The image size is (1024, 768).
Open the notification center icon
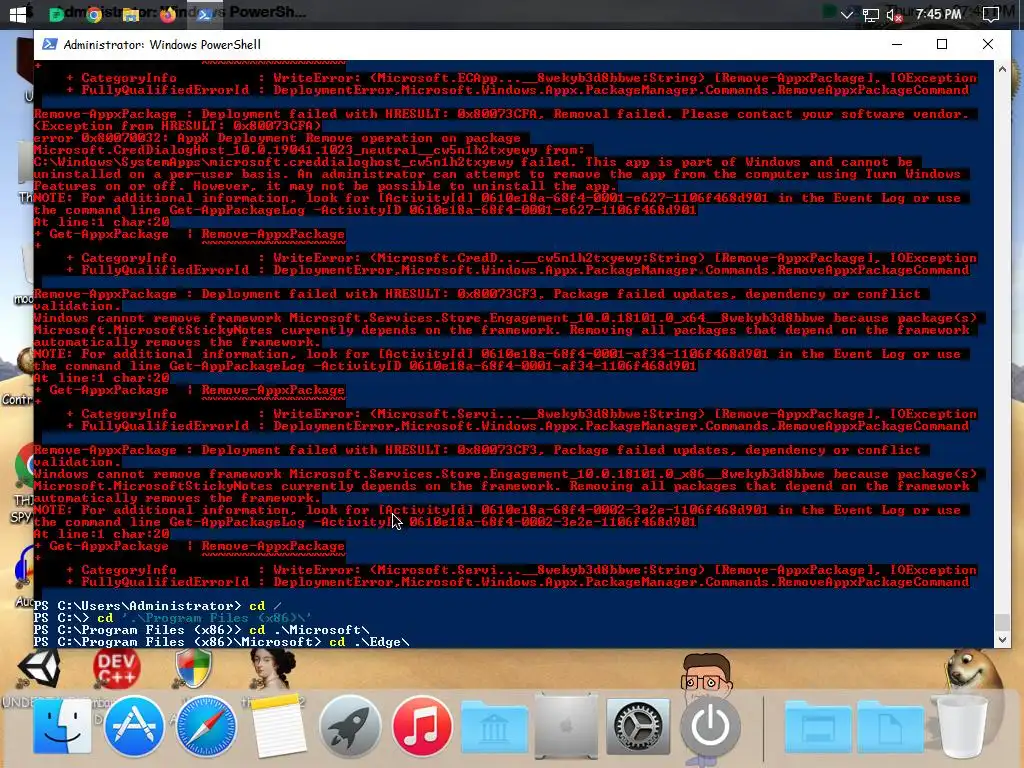(991, 14)
